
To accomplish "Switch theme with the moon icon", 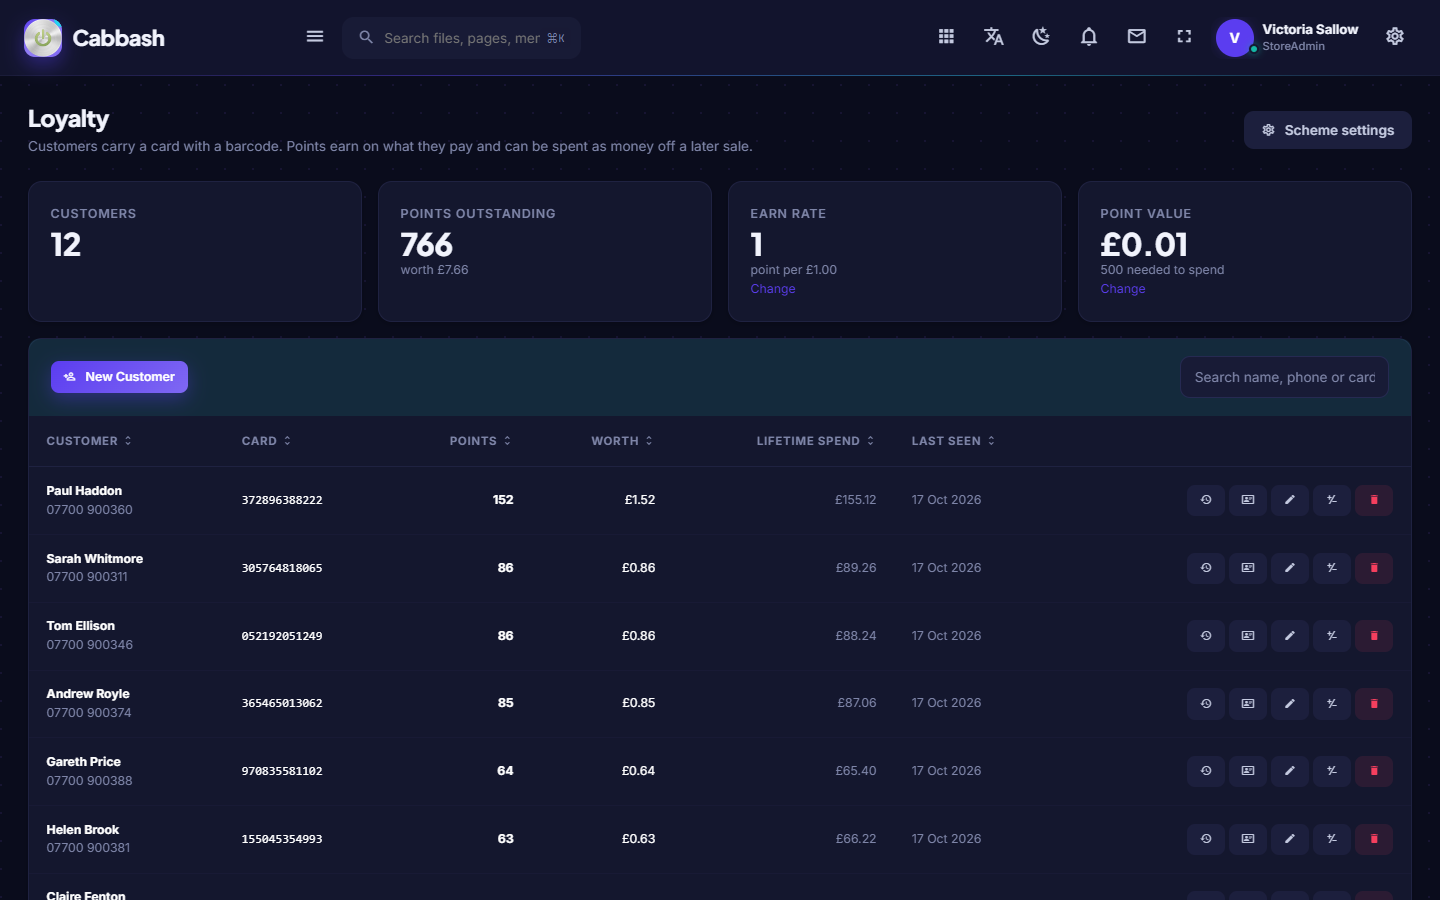I will tap(1041, 37).
